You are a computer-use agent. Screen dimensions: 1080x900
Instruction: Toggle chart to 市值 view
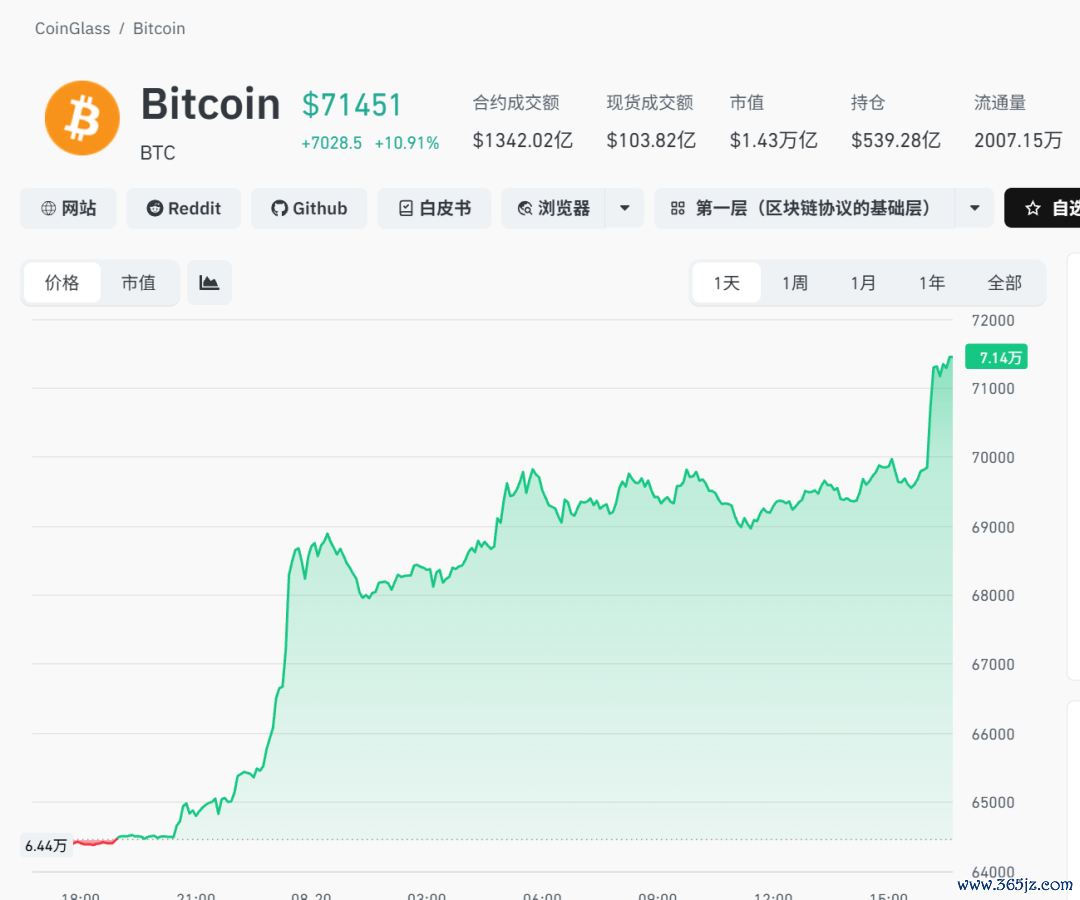coord(138,282)
